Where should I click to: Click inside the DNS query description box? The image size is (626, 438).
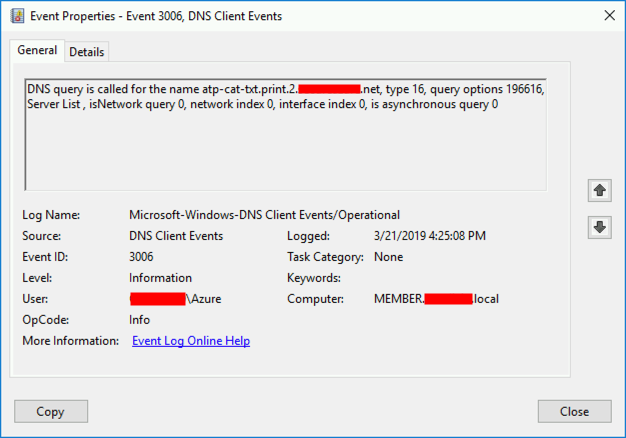[x=285, y=135]
